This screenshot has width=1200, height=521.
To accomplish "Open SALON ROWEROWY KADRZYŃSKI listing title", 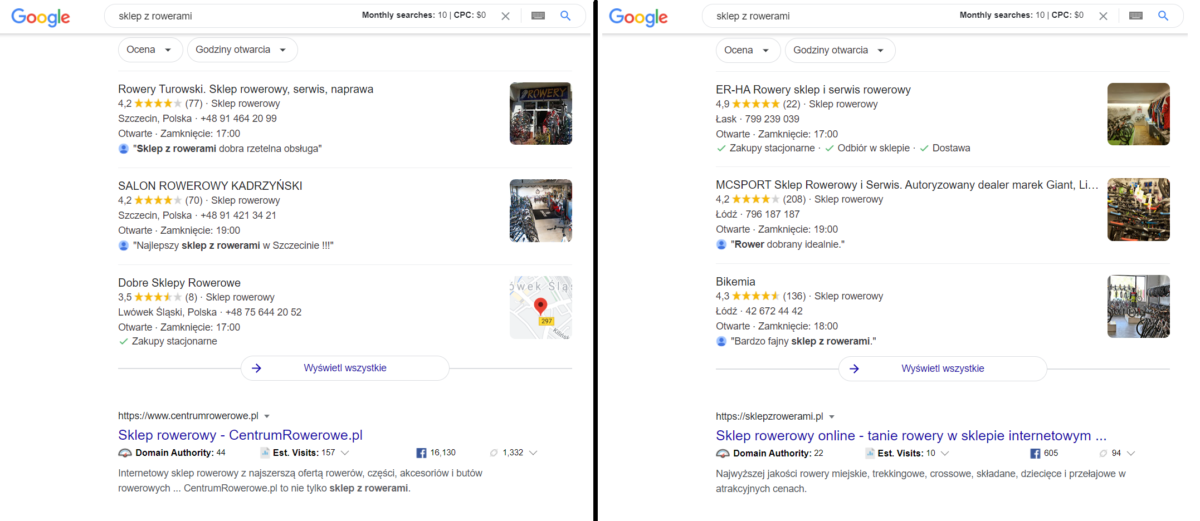I will pos(210,185).
